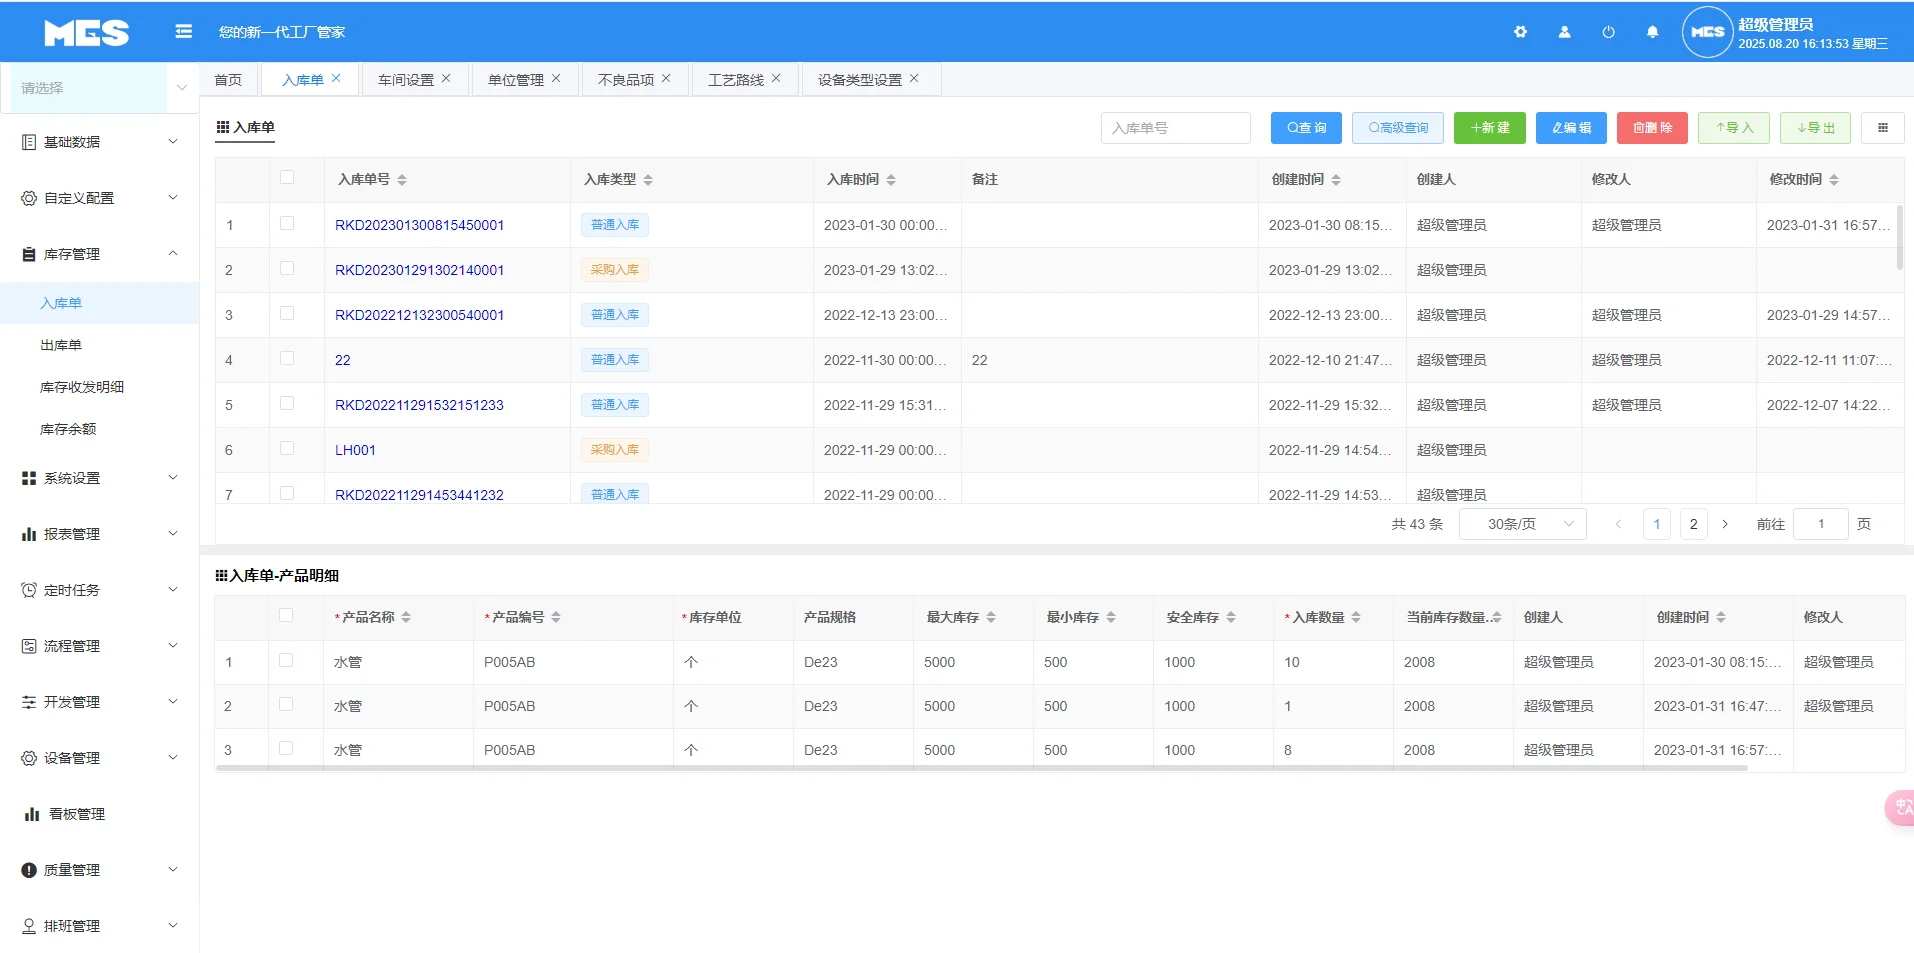This screenshot has width=1914, height=953.
Task: Click the 库存管理 sidebar inventory icon
Action: tap(27, 254)
